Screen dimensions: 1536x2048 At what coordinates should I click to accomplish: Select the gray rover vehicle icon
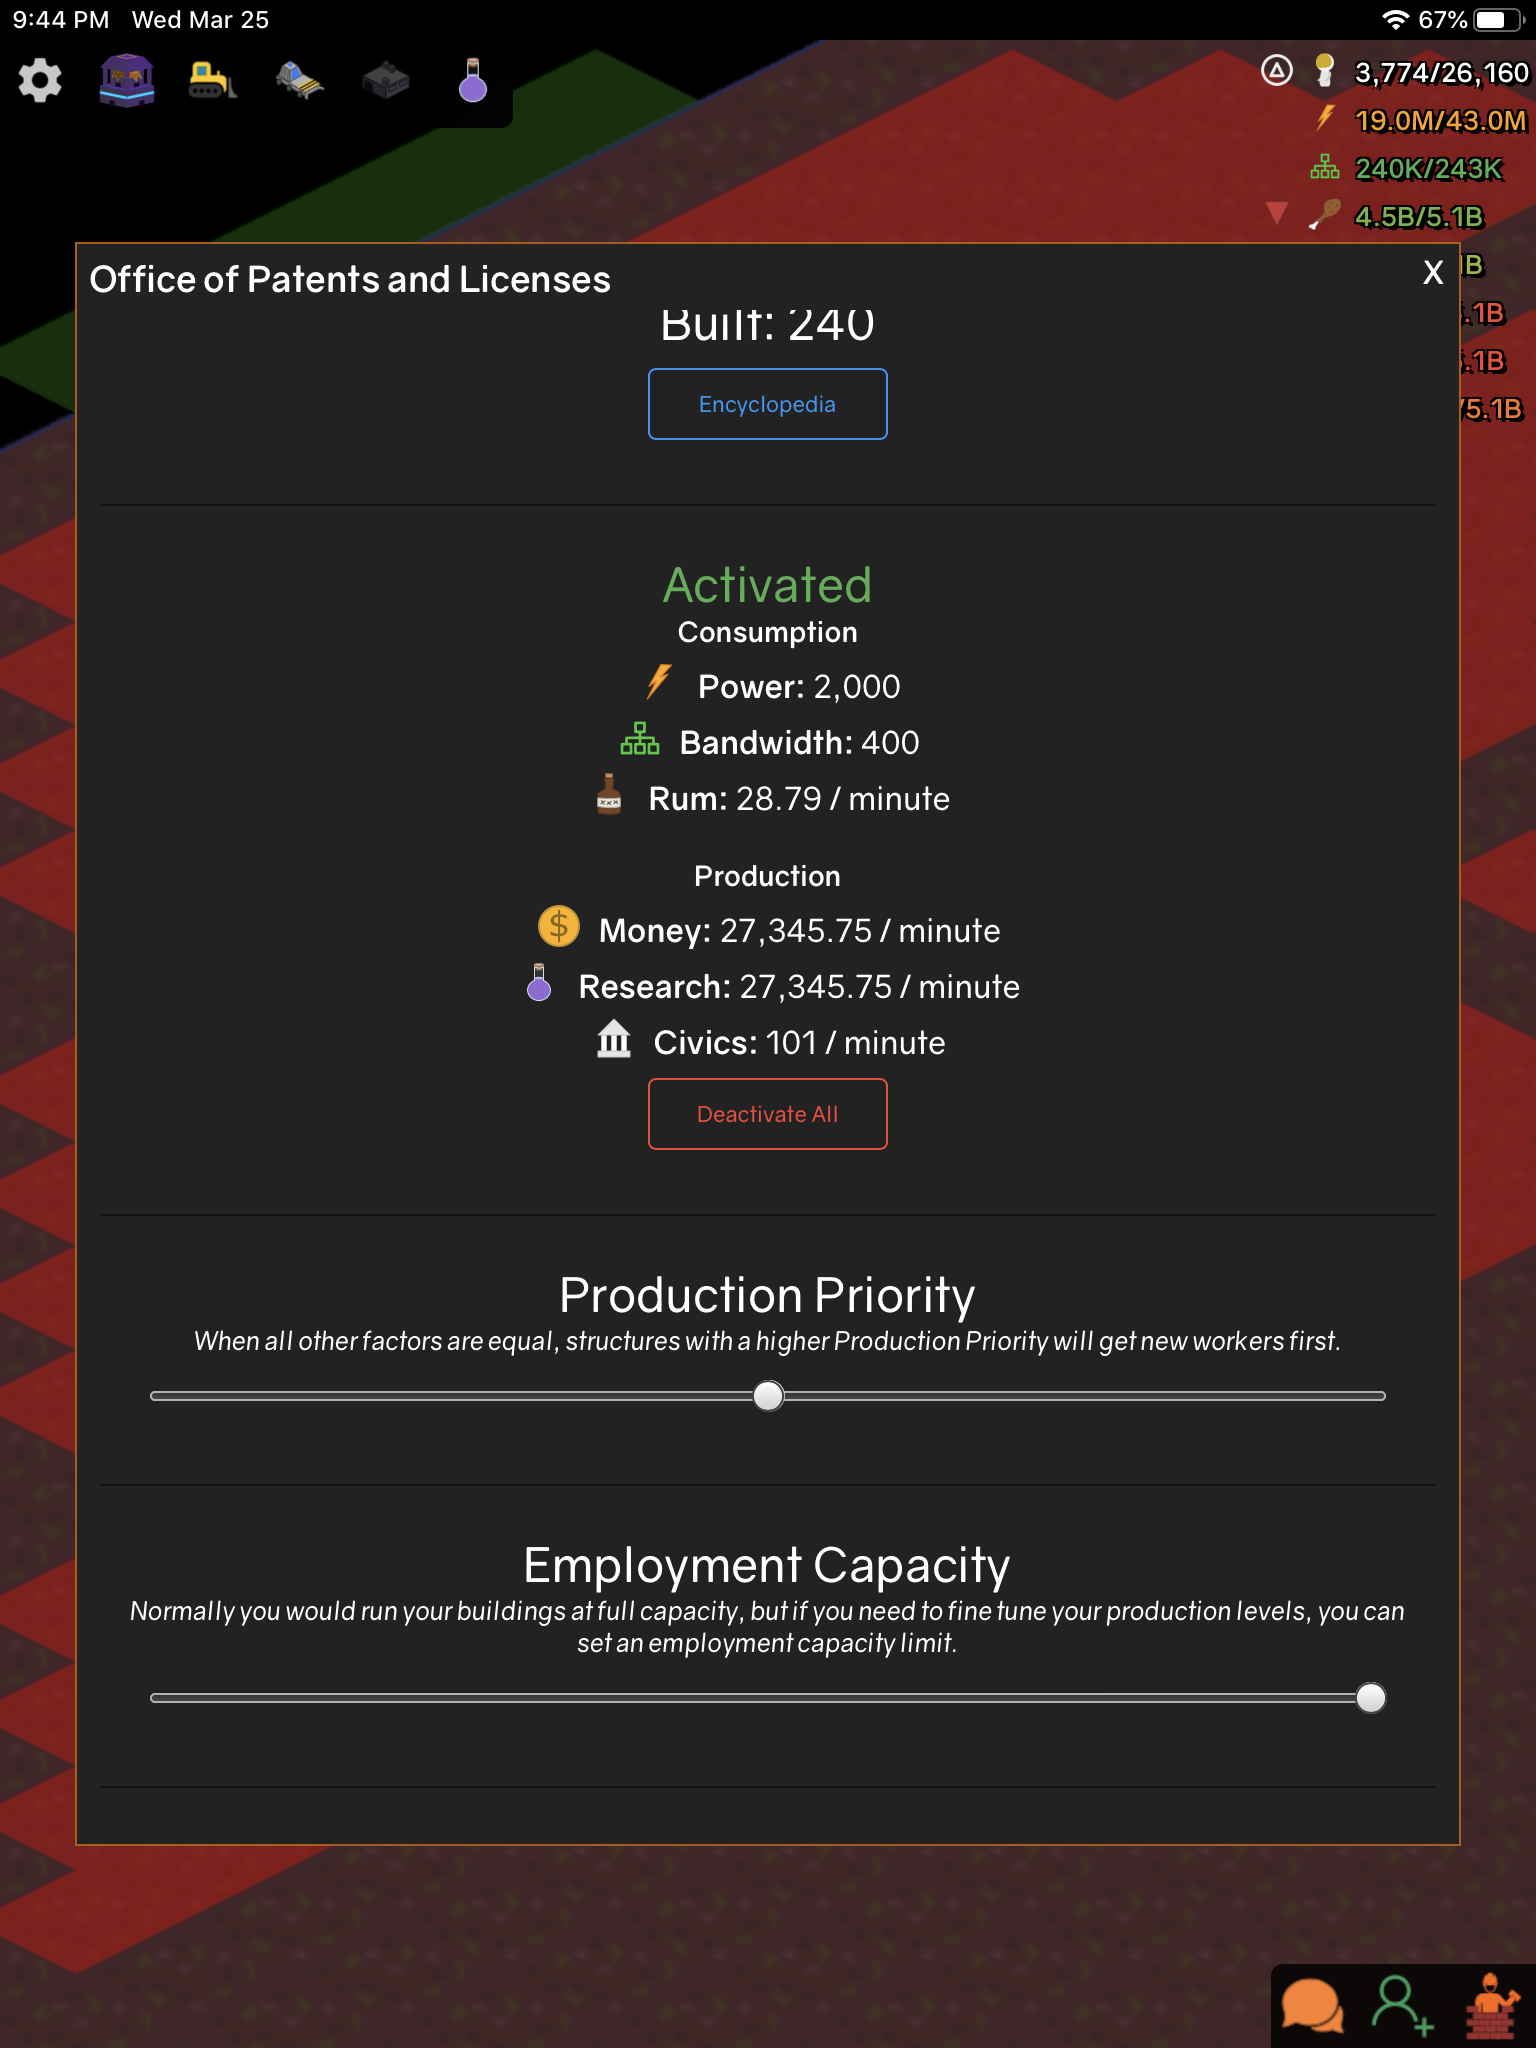tap(300, 81)
